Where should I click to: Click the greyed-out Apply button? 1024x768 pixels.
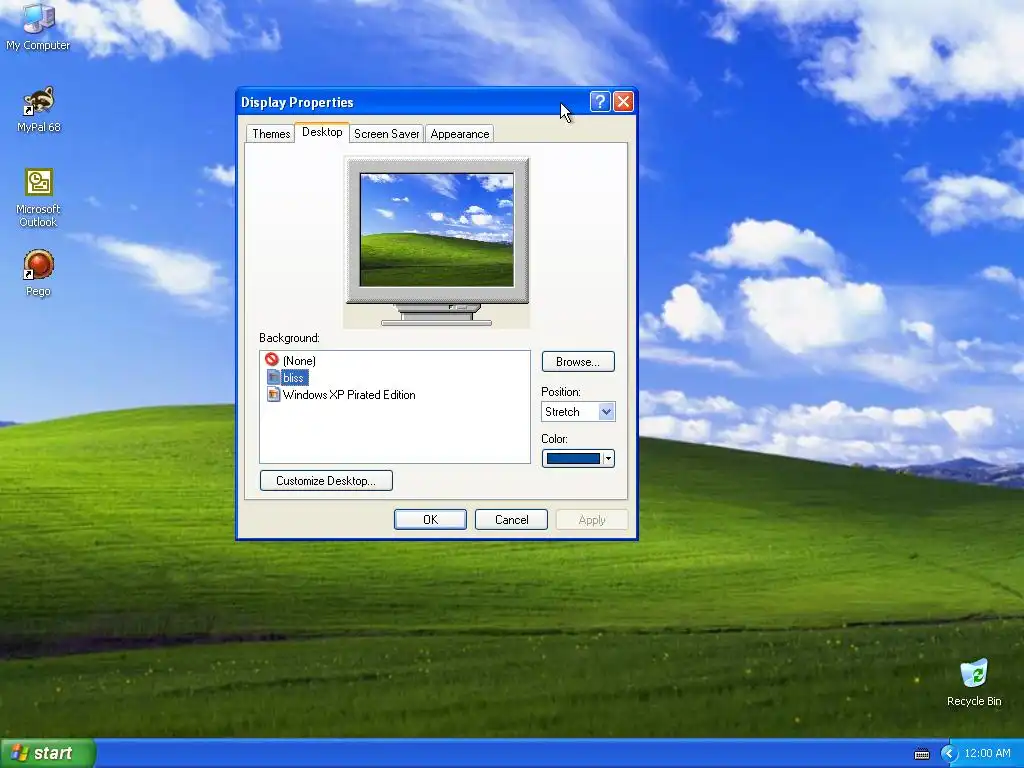(x=592, y=520)
